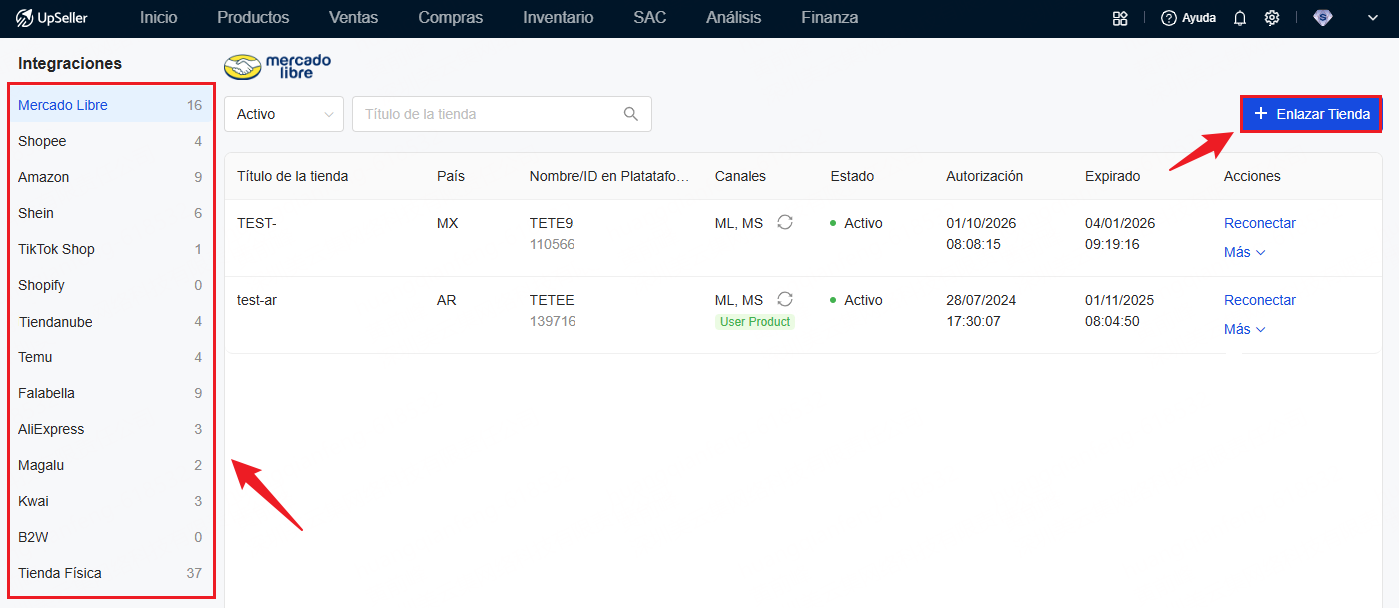Open the Productos menu
Viewport: 1399px width, 608px height.
(253, 18)
